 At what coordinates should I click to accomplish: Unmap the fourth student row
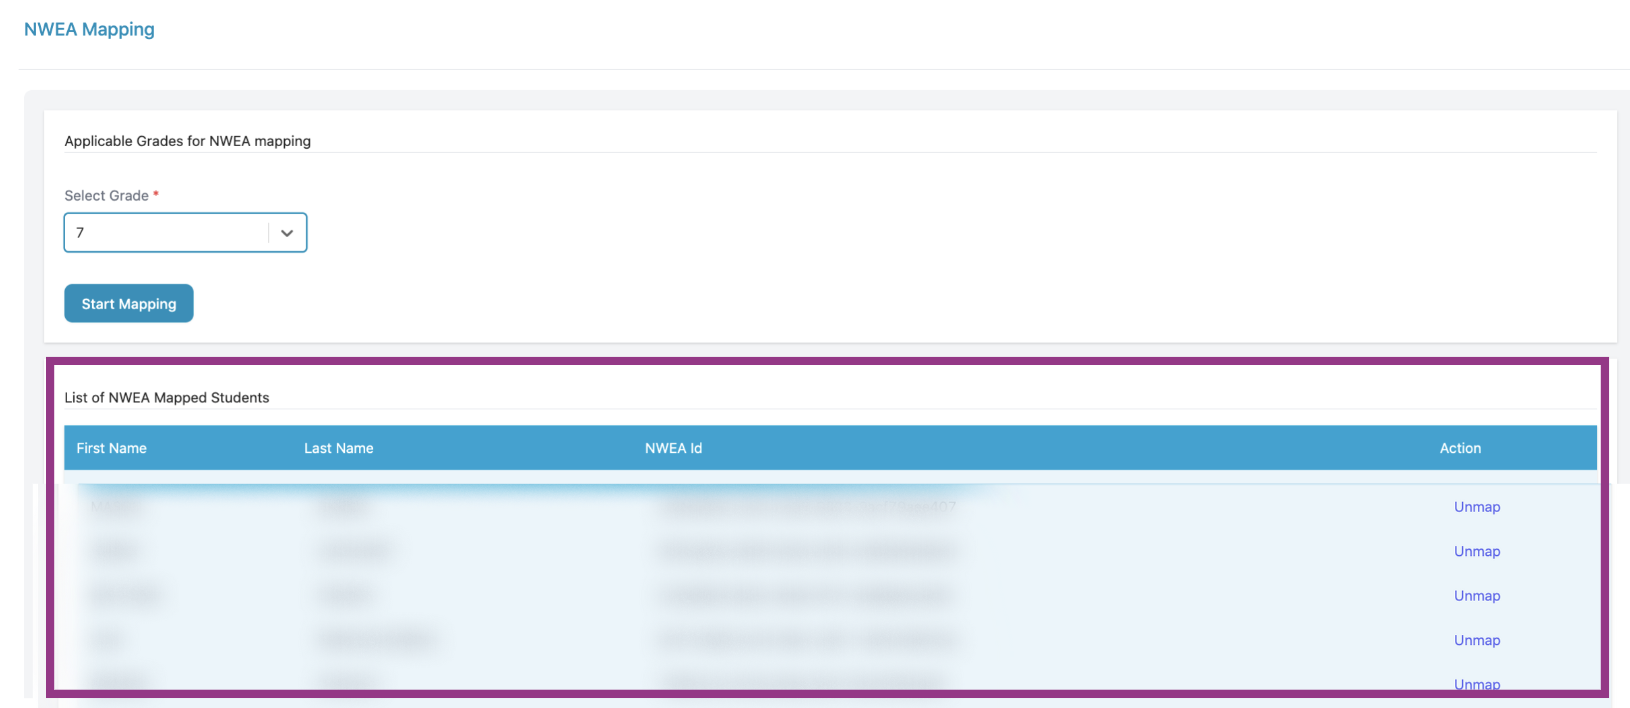click(1477, 640)
